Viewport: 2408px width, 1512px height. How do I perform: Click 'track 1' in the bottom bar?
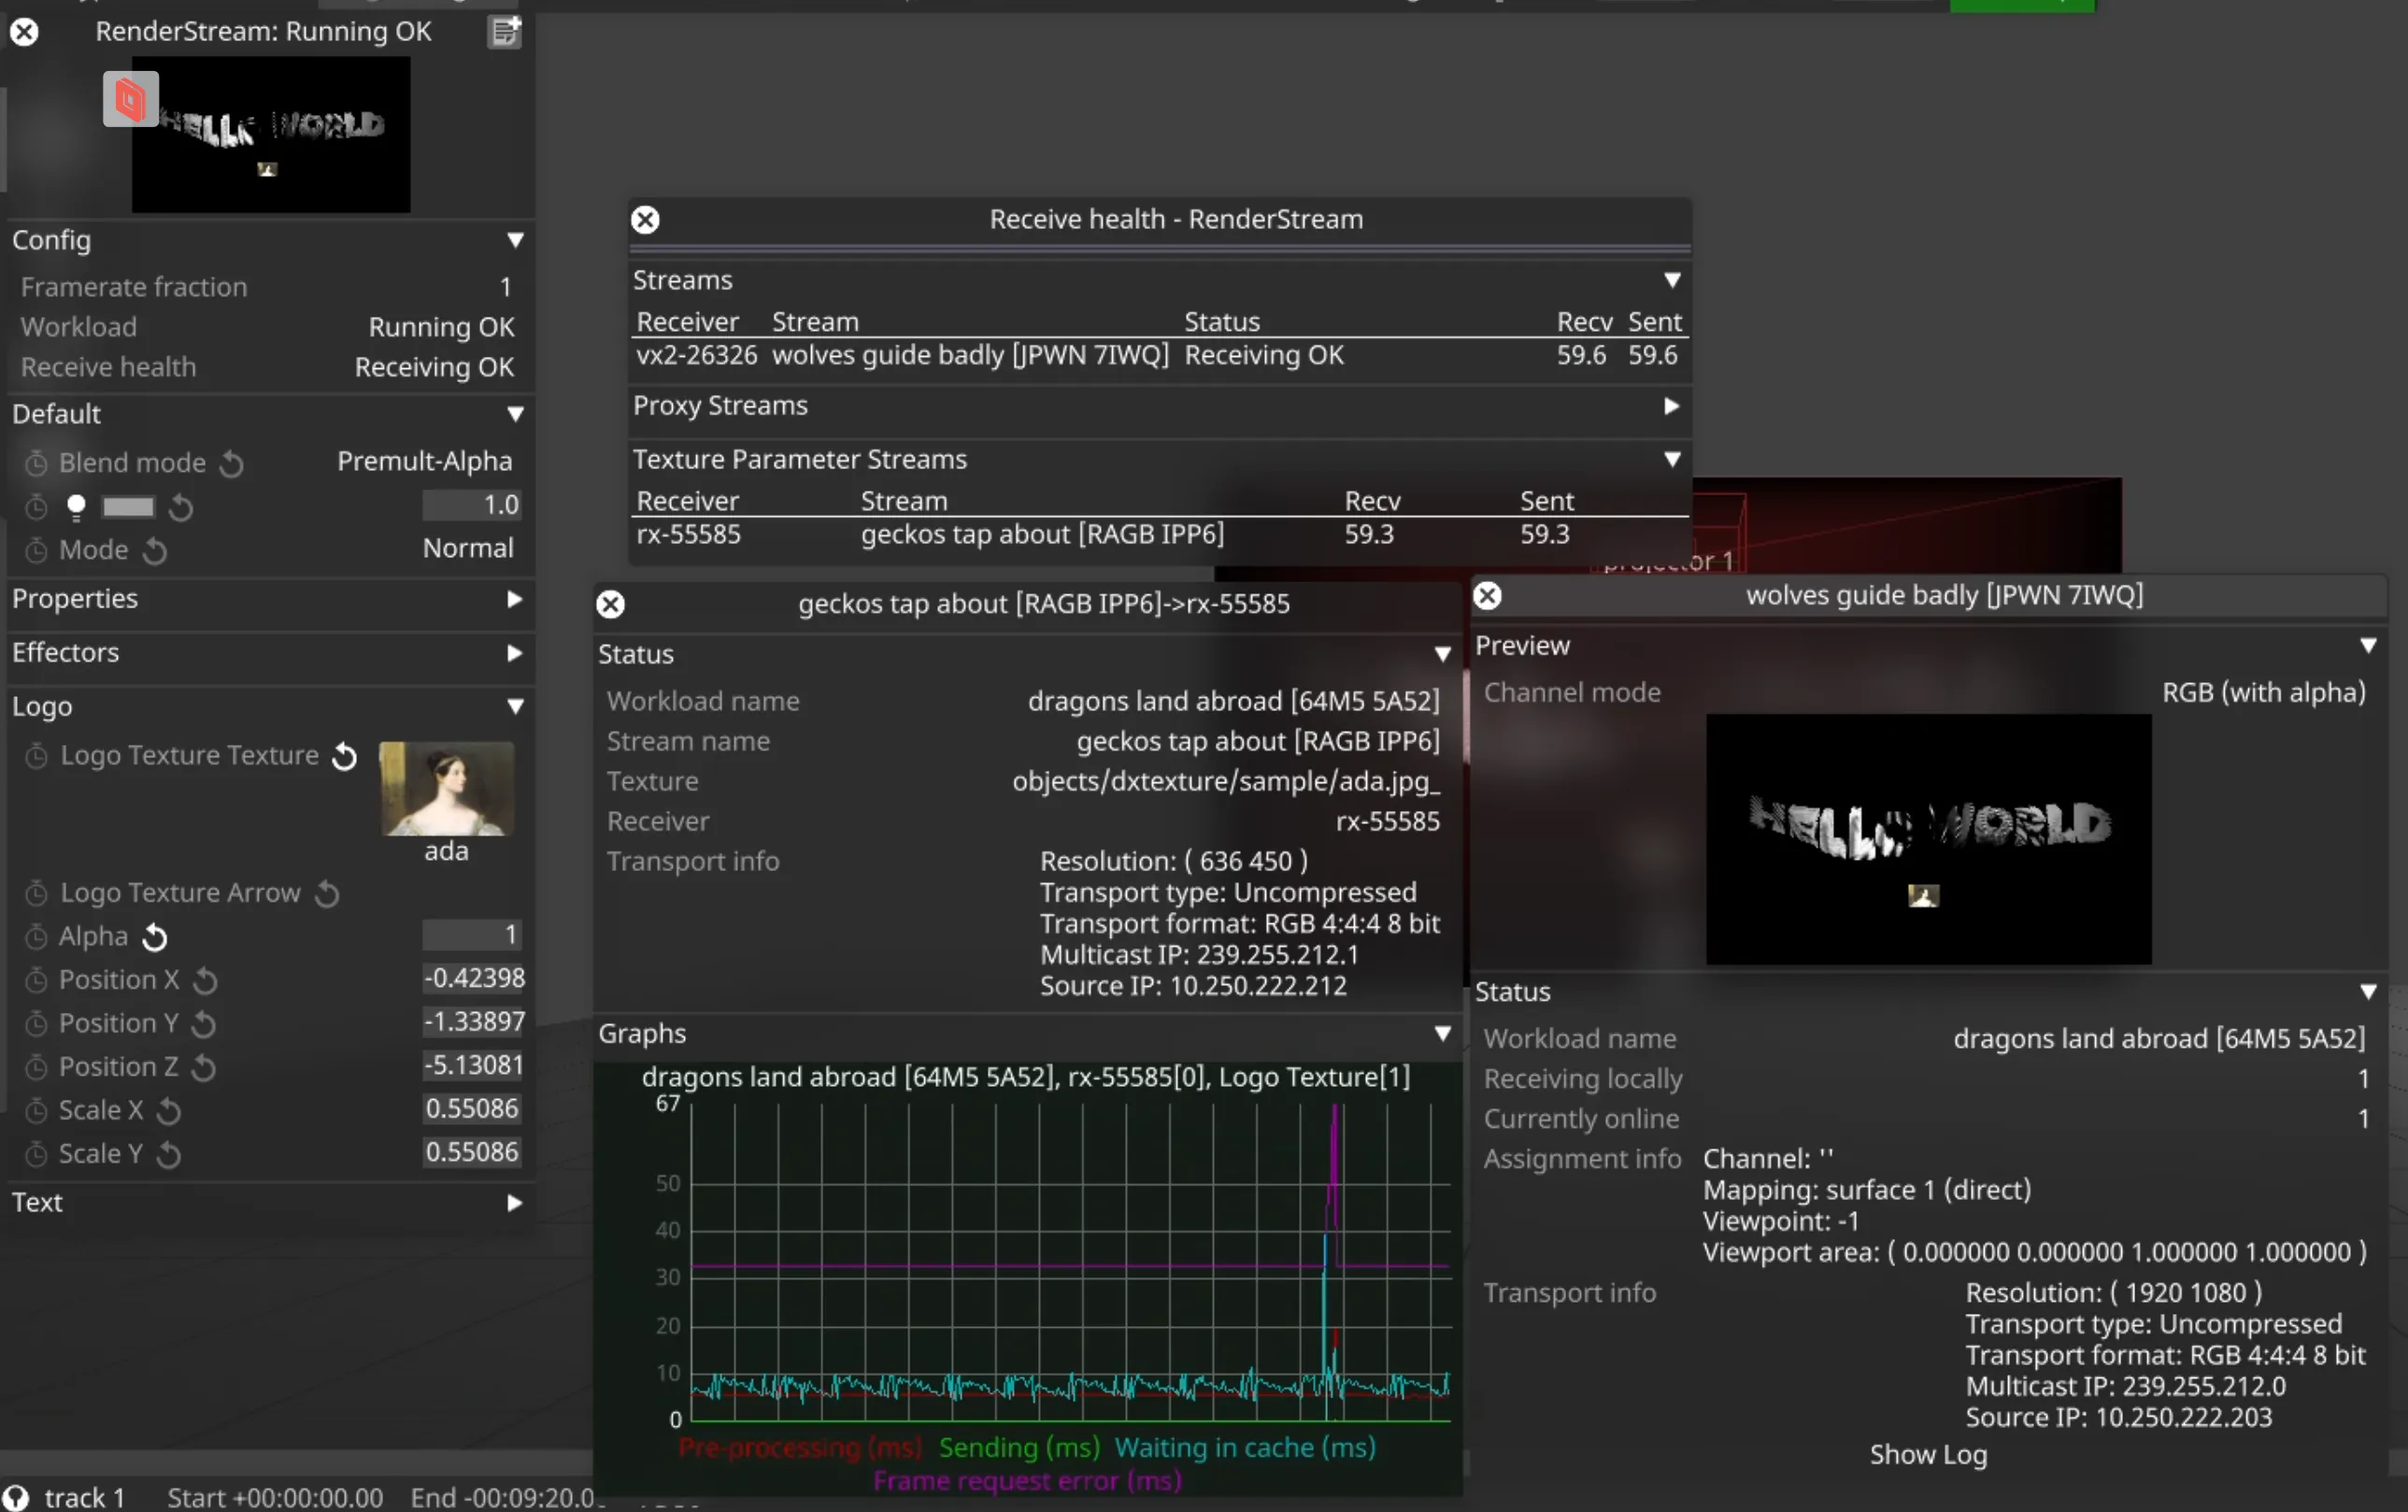tap(85, 1498)
